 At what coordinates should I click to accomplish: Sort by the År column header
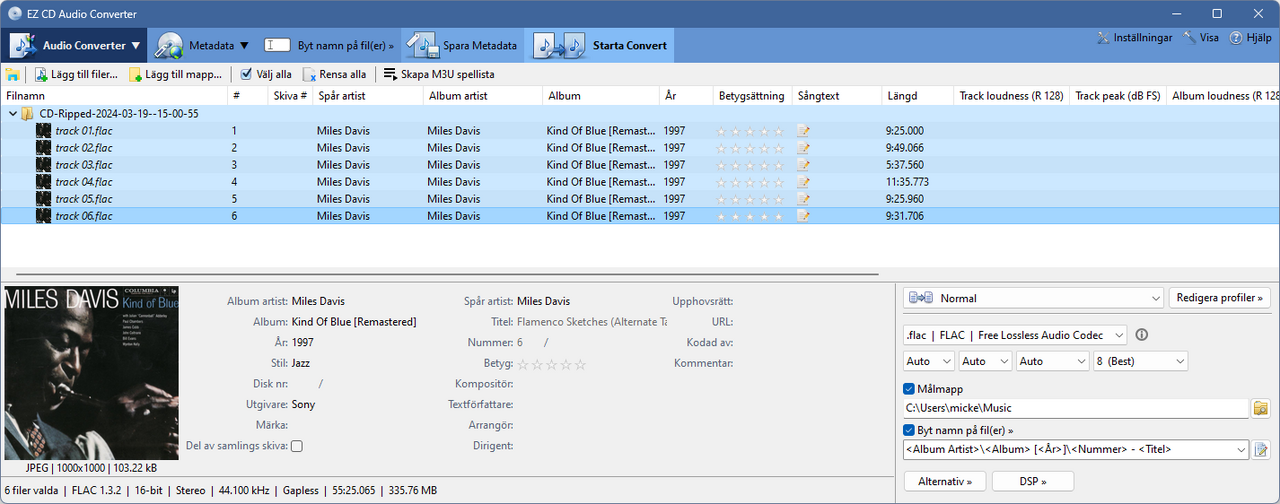click(686, 96)
